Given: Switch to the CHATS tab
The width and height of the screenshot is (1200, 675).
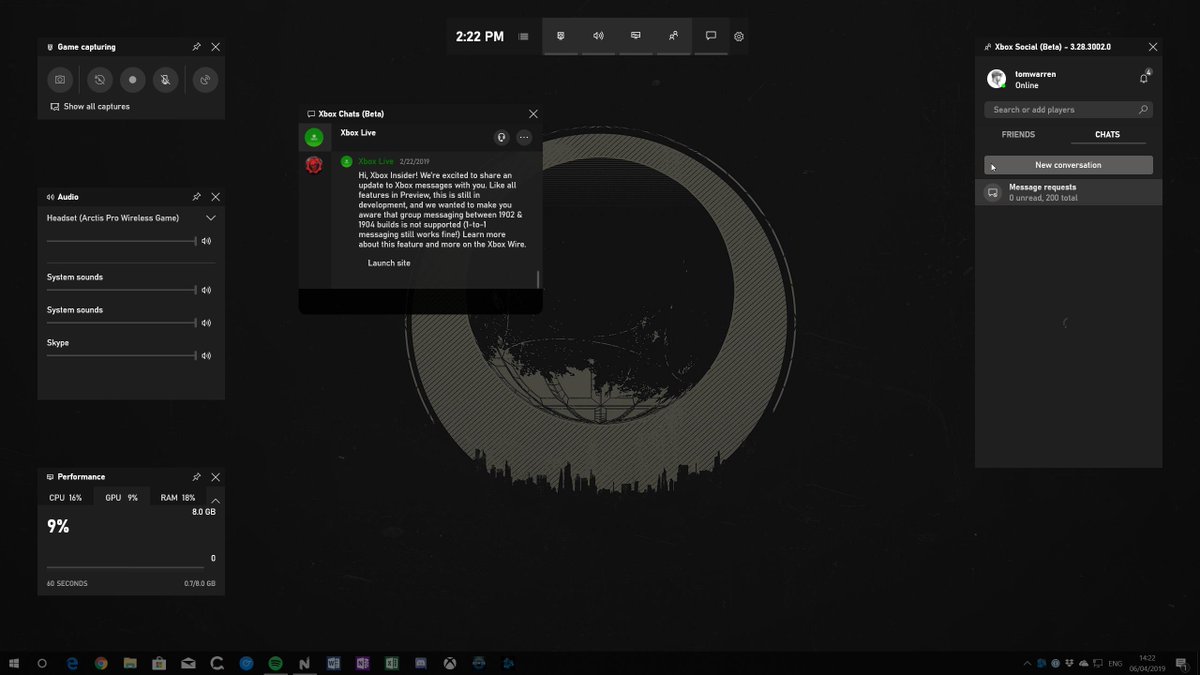Looking at the screenshot, I should coord(1107,134).
